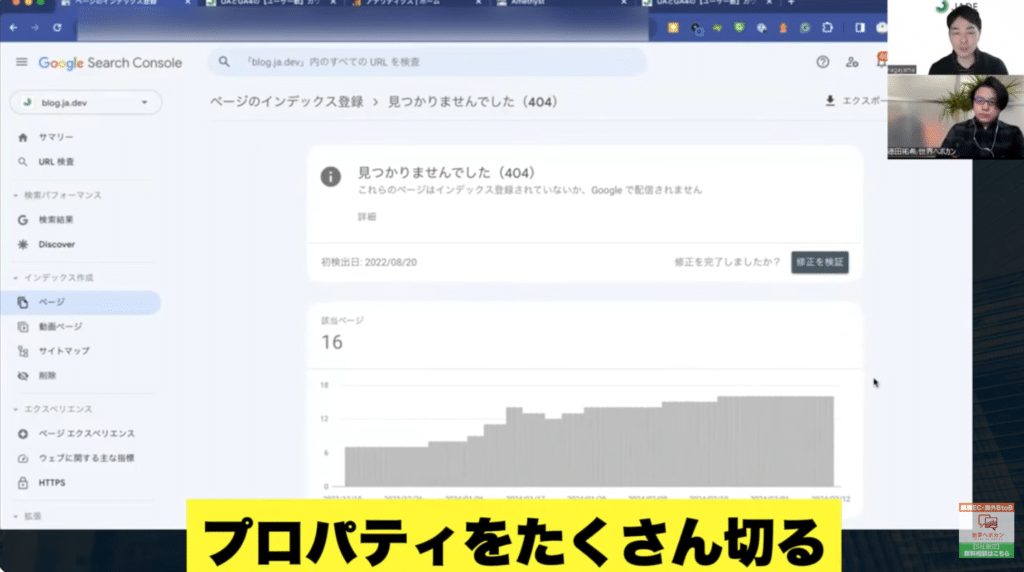Open ウェブに関する主な指標 in the sidebar
The image size is (1024, 572).
(86, 458)
